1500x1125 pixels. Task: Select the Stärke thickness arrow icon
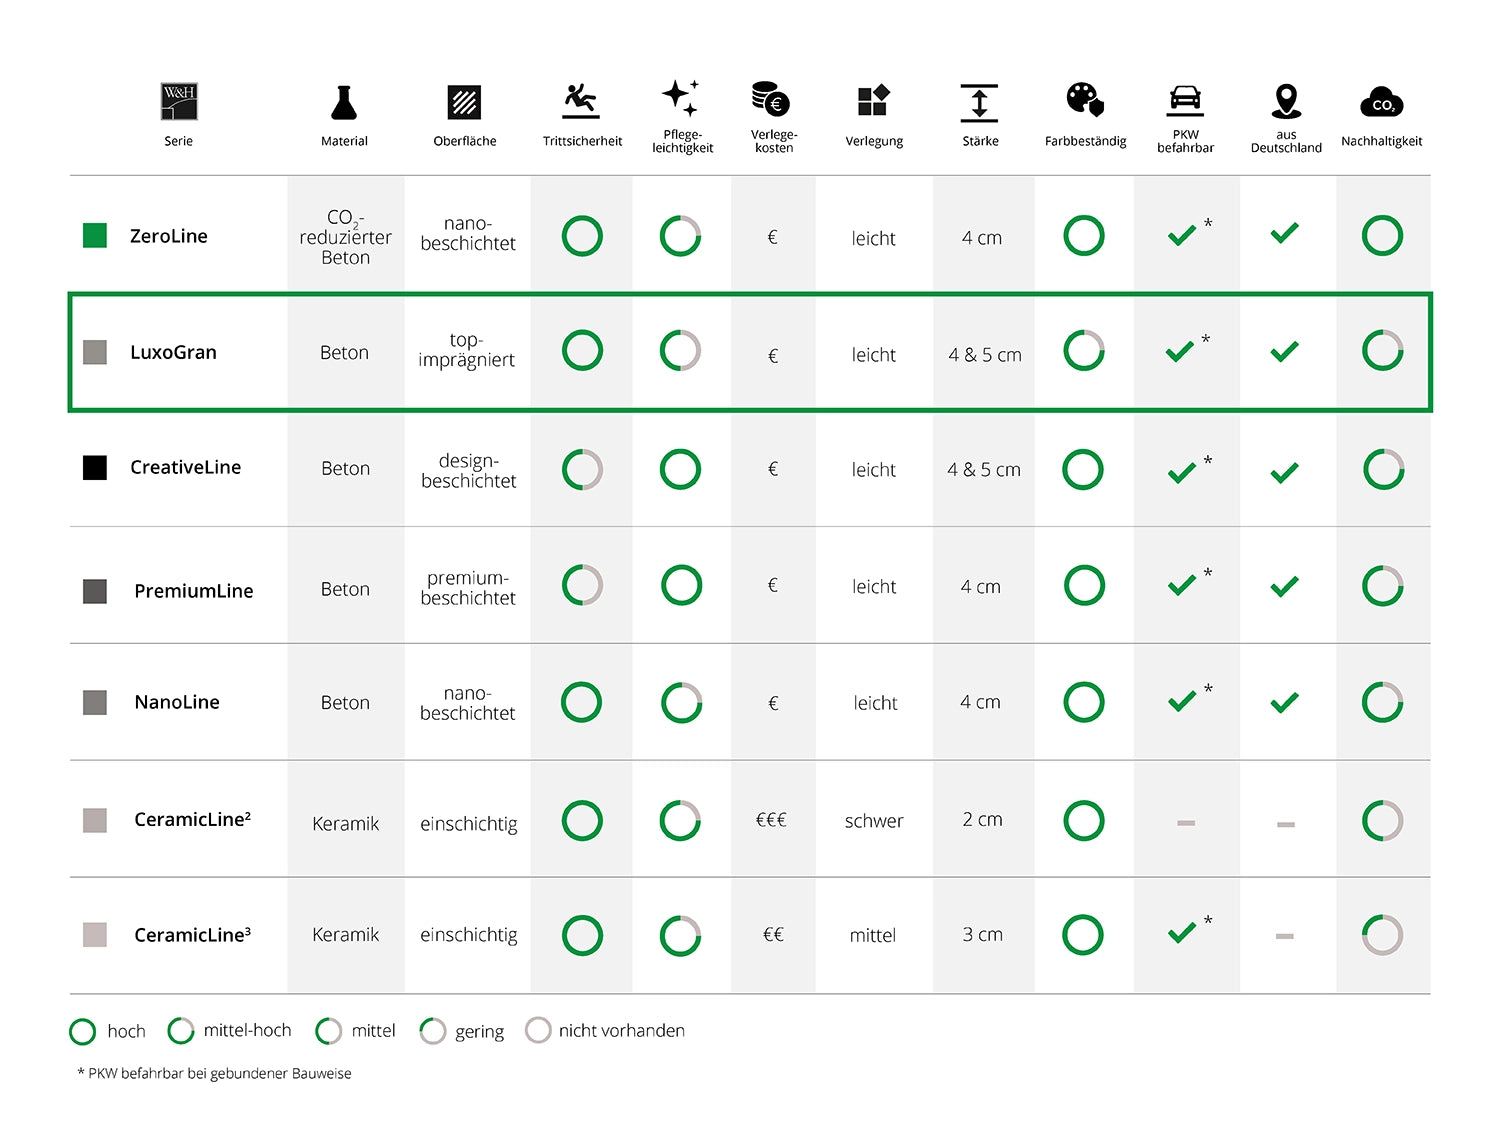(979, 103)
